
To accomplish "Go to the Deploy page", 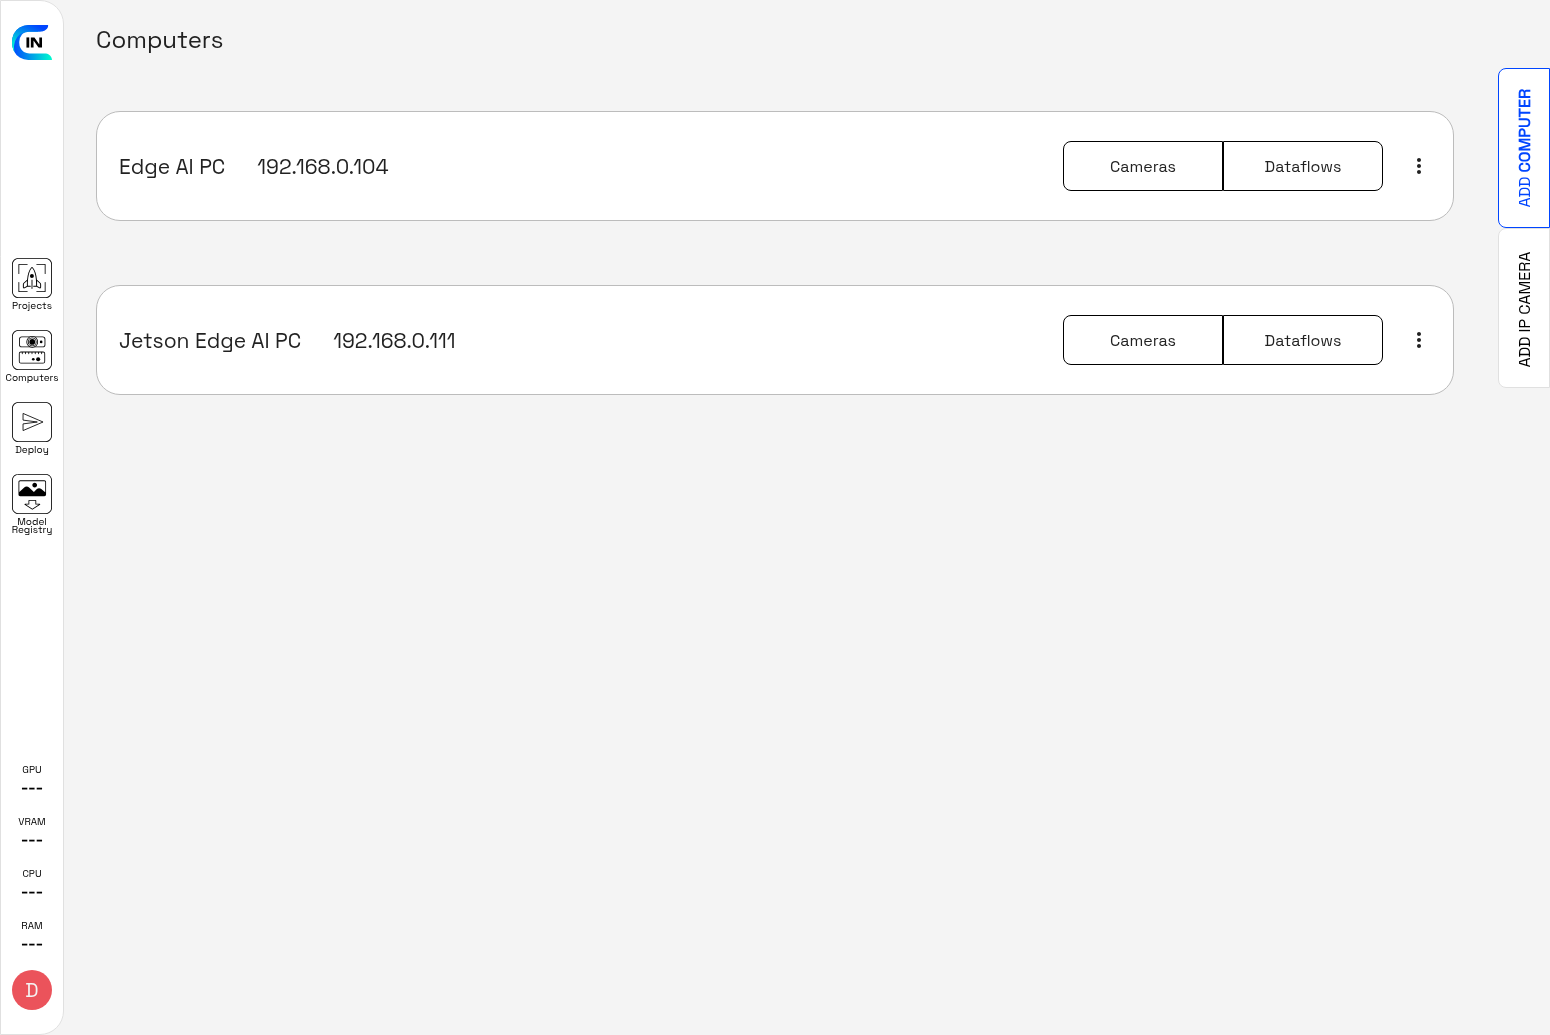I will pyautogui.click(x=32, y=423).
